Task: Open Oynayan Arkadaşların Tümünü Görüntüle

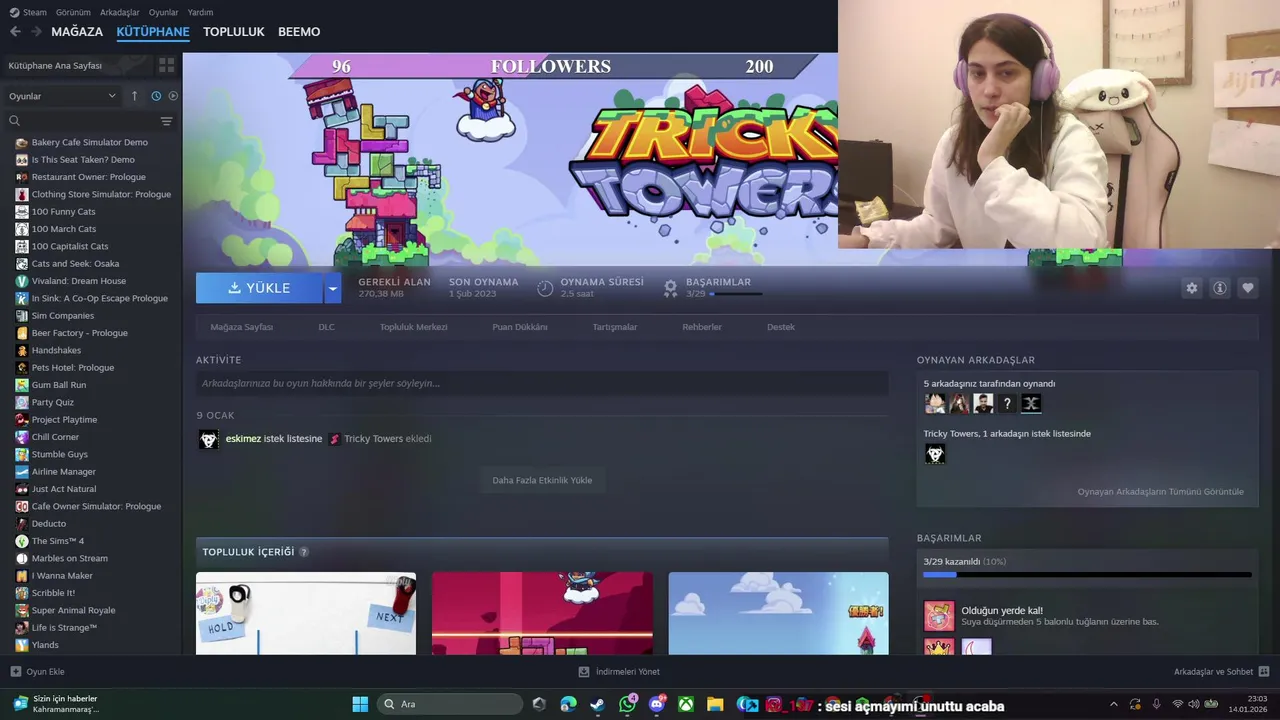Action: tap(1160, 492)
